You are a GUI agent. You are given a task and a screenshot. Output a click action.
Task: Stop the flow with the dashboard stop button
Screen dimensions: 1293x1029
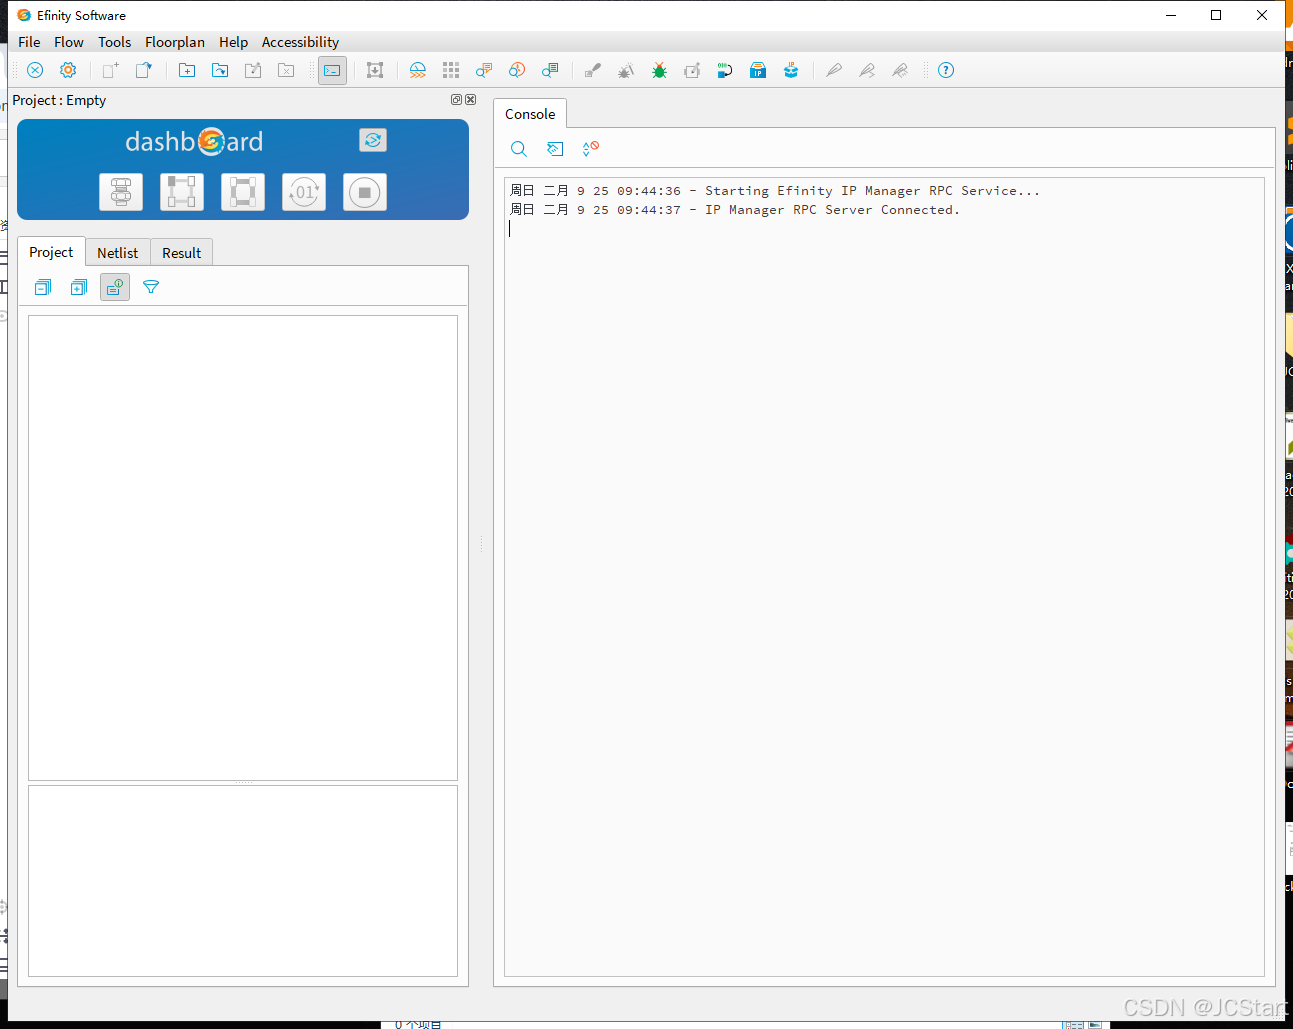(x=365, y=192)
